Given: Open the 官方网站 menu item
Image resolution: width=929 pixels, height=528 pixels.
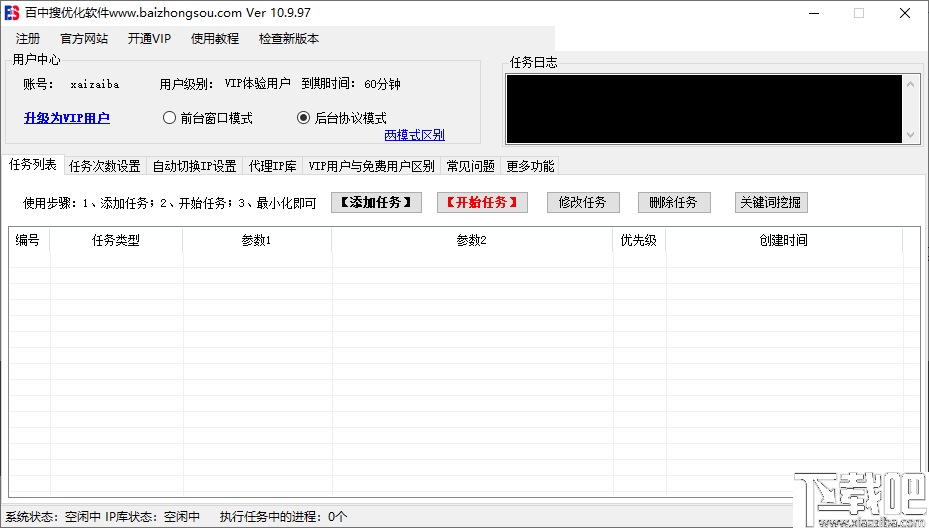Looking at the screenshot, I should 84,39.
